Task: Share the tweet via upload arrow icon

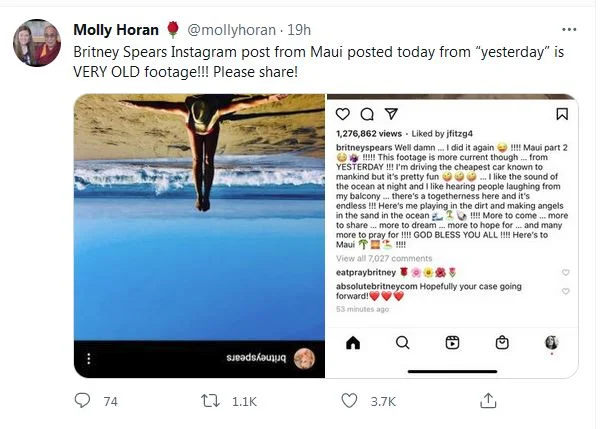Action: (488, 400)
